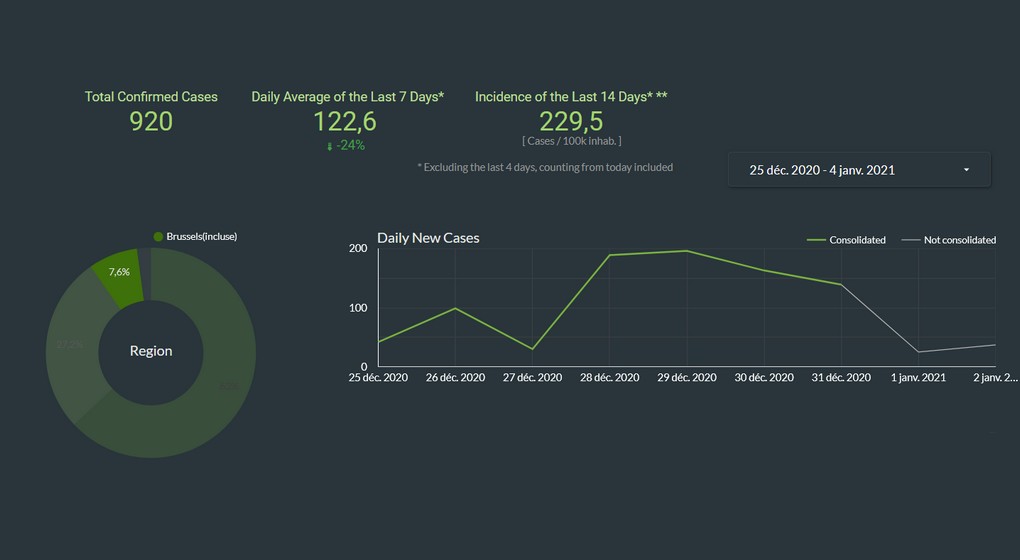1020x560 pixels.
Task: Click the down arrow trend icon beside -24%
Action: tap(330, 146)
